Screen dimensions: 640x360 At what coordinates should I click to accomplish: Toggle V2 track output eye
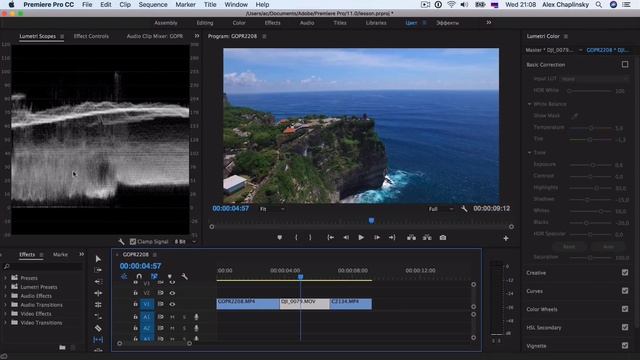click(x=172, y=293)
